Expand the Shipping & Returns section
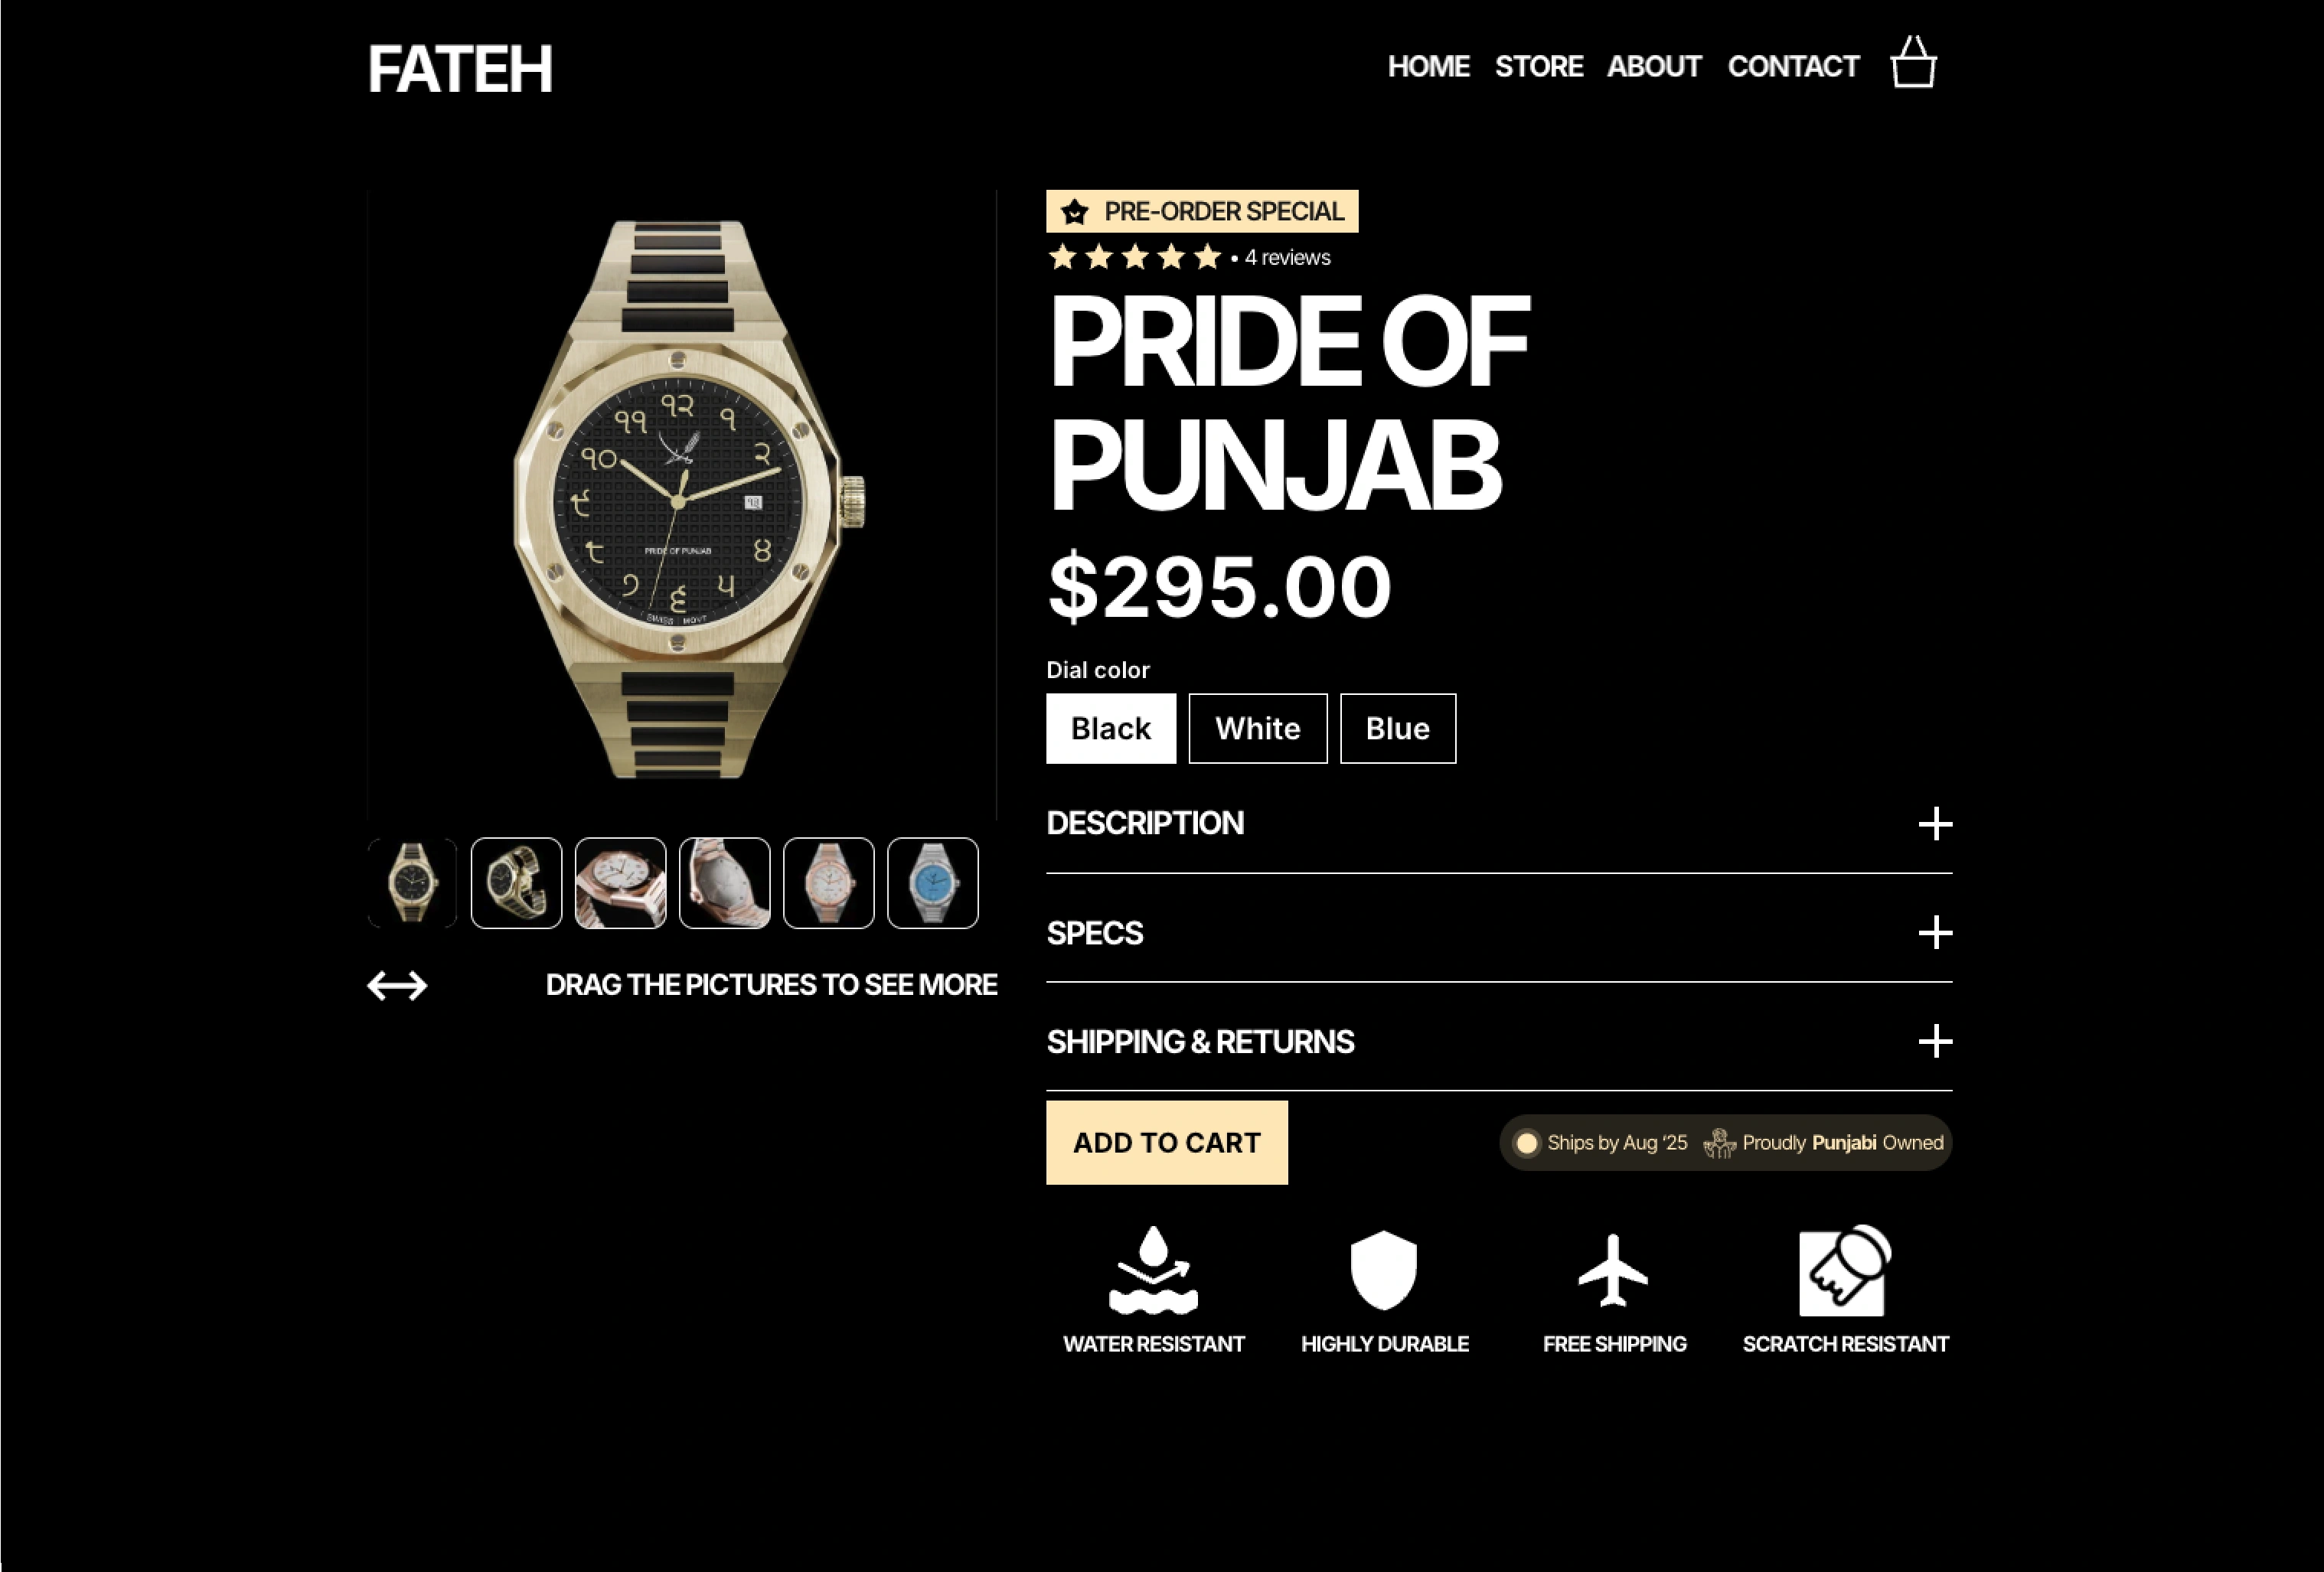This screenshot has width=2324, height=1572. (1499, 1041)
